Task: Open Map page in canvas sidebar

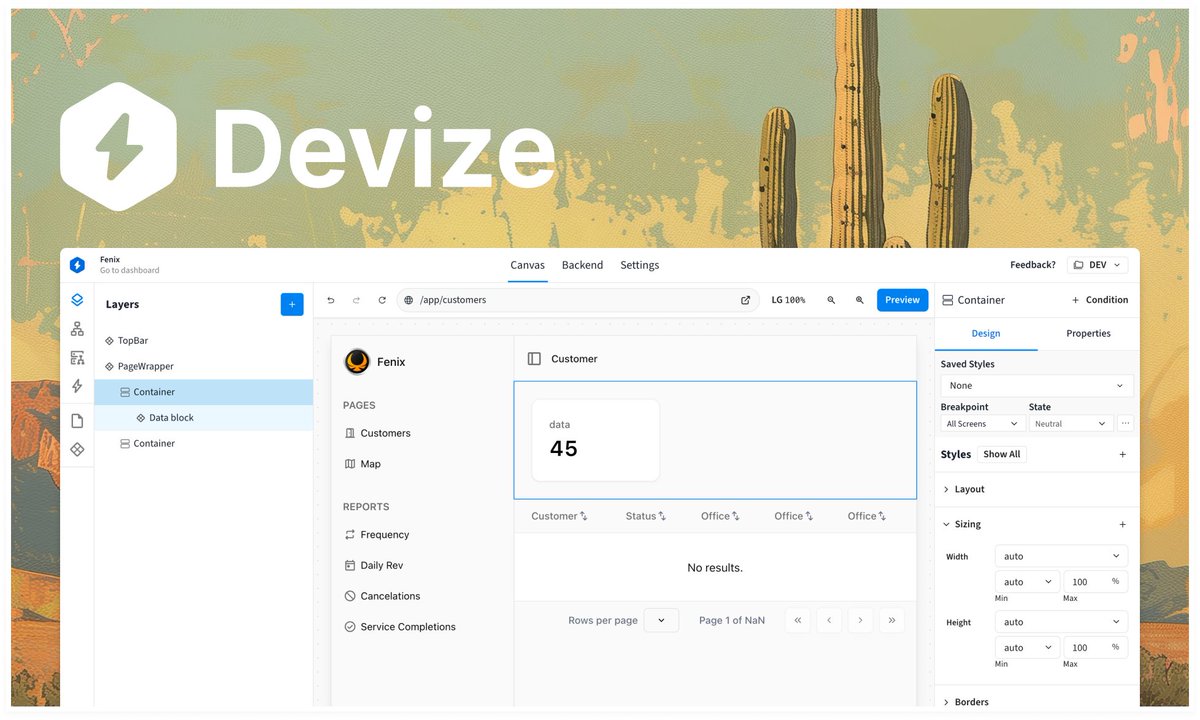Action: pyautogui.click(x=362, y=464)
